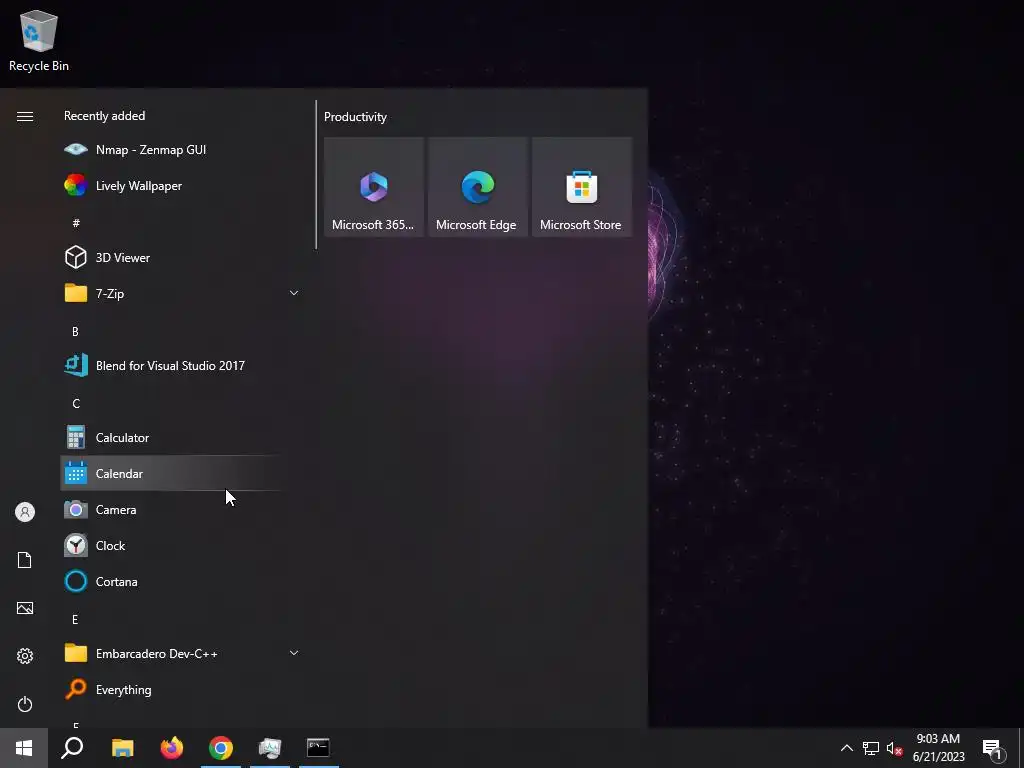Click the letter B section header
The height and width of the screenshot is (768, 1024).
75,331
